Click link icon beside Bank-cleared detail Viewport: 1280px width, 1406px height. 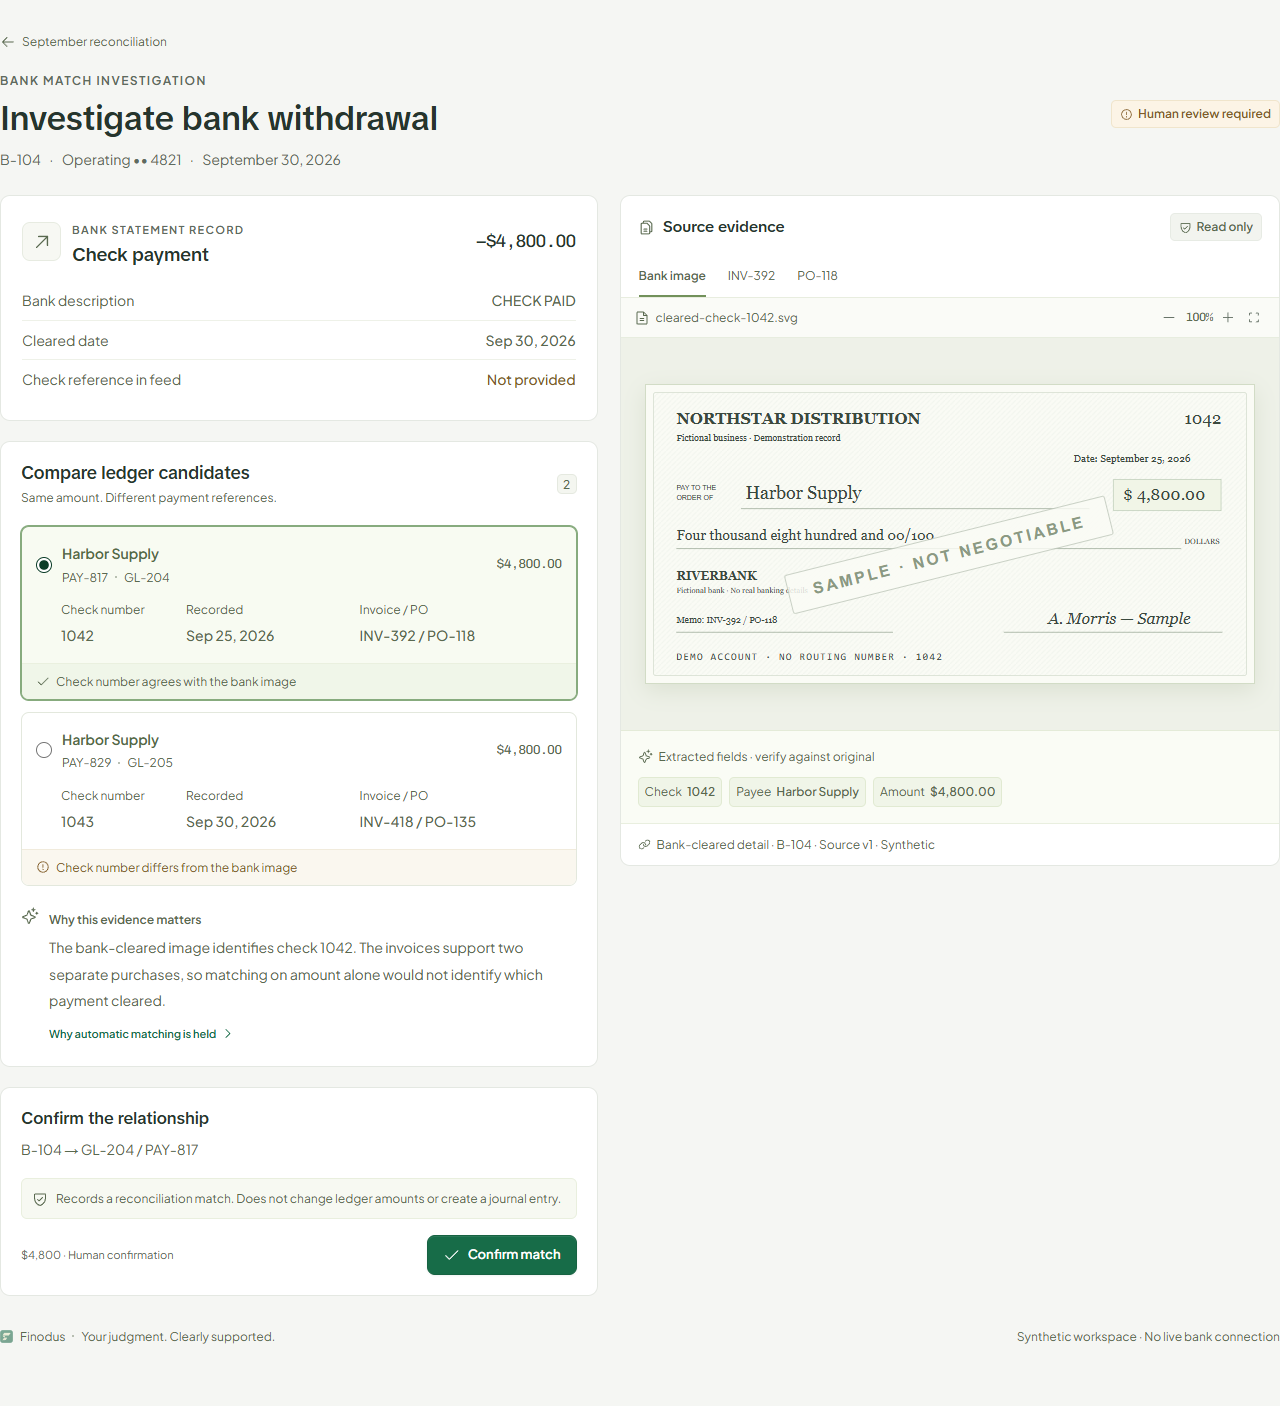tap(645, 845)
